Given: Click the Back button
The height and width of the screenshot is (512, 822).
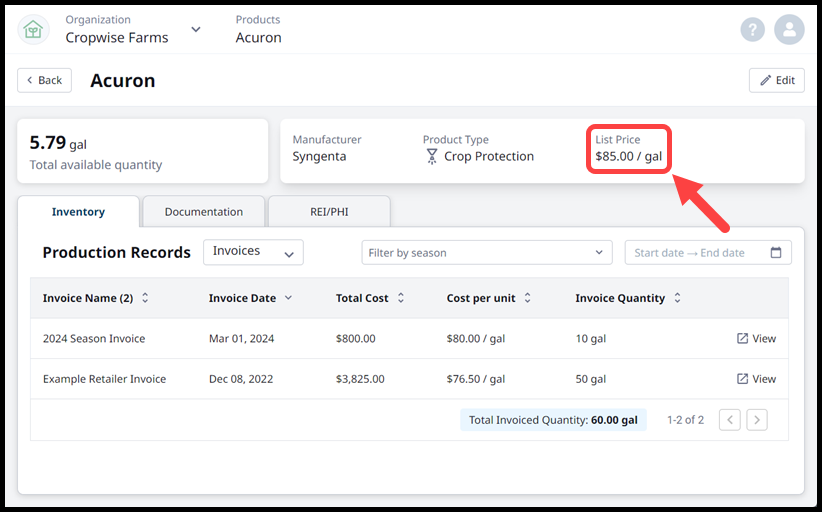Looking at the screenshot, I should click(x=44, y=80).
